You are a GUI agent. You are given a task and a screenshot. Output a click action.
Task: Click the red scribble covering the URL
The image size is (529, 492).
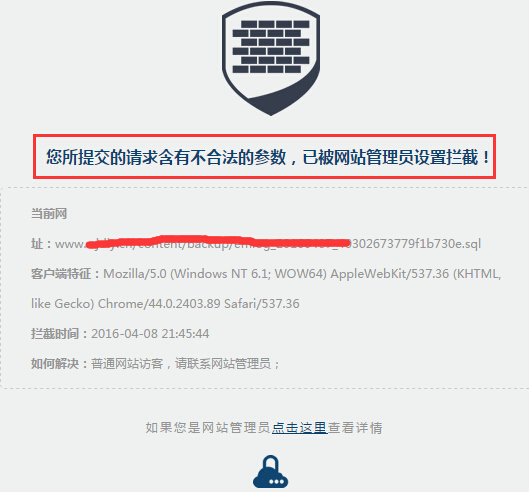[x=218, y=242]
